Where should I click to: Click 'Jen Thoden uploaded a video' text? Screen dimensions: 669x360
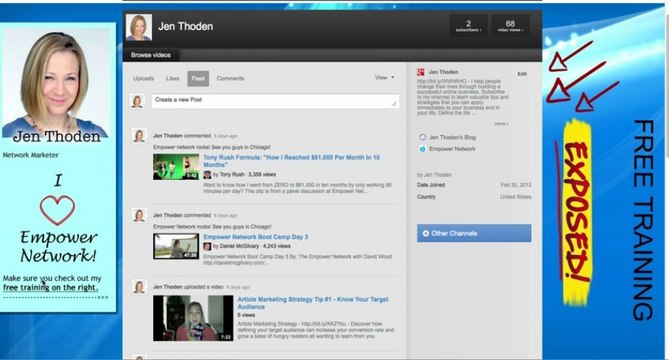[188, 287]
